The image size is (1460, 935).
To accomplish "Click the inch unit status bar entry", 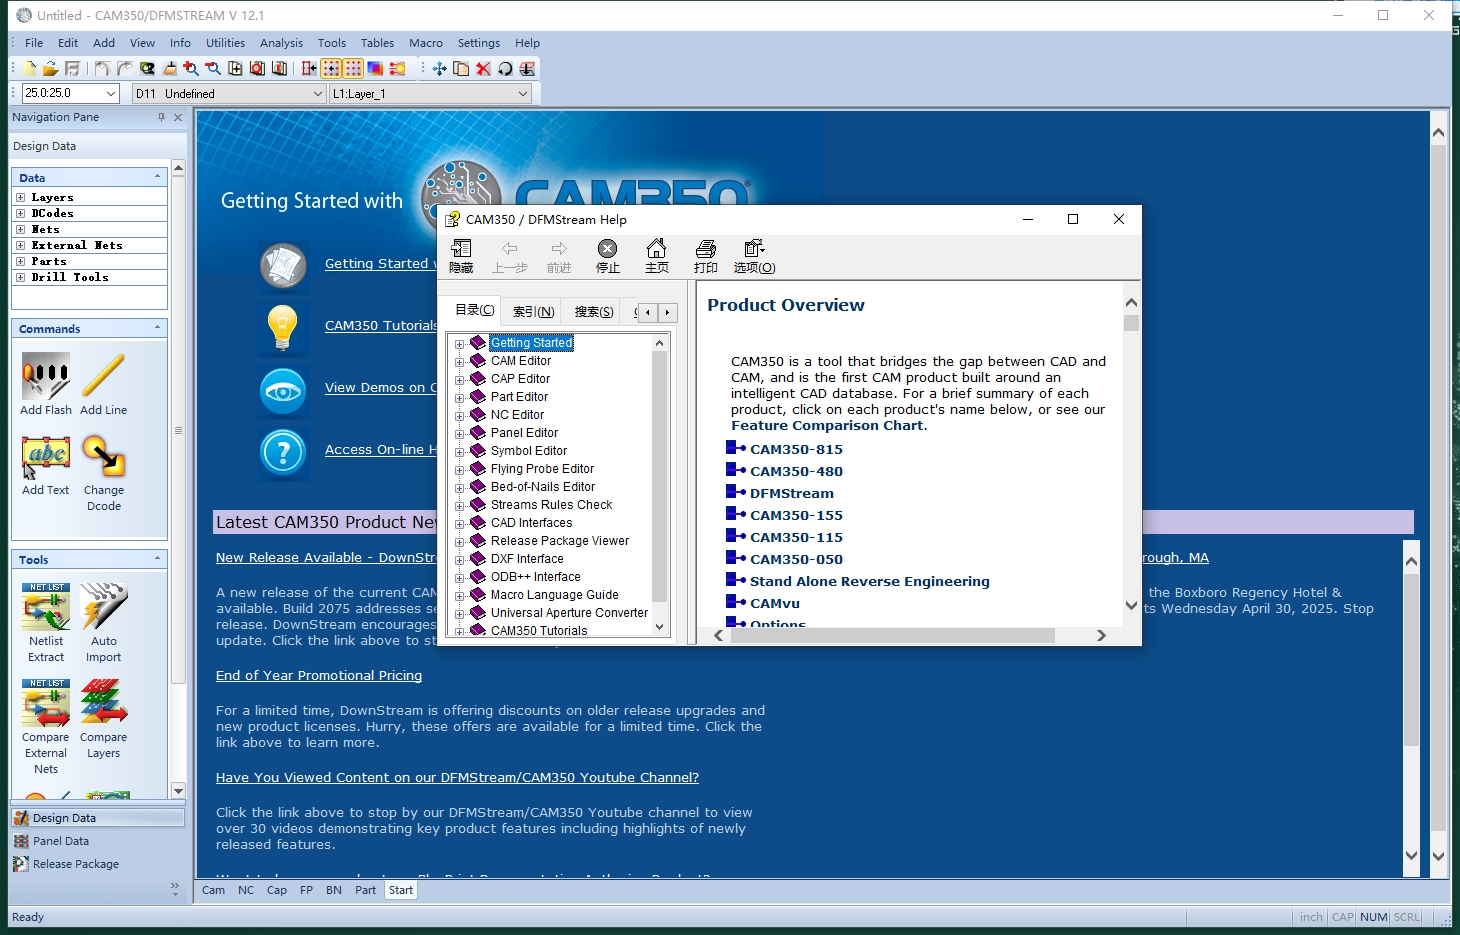I will click(1311, 917).
